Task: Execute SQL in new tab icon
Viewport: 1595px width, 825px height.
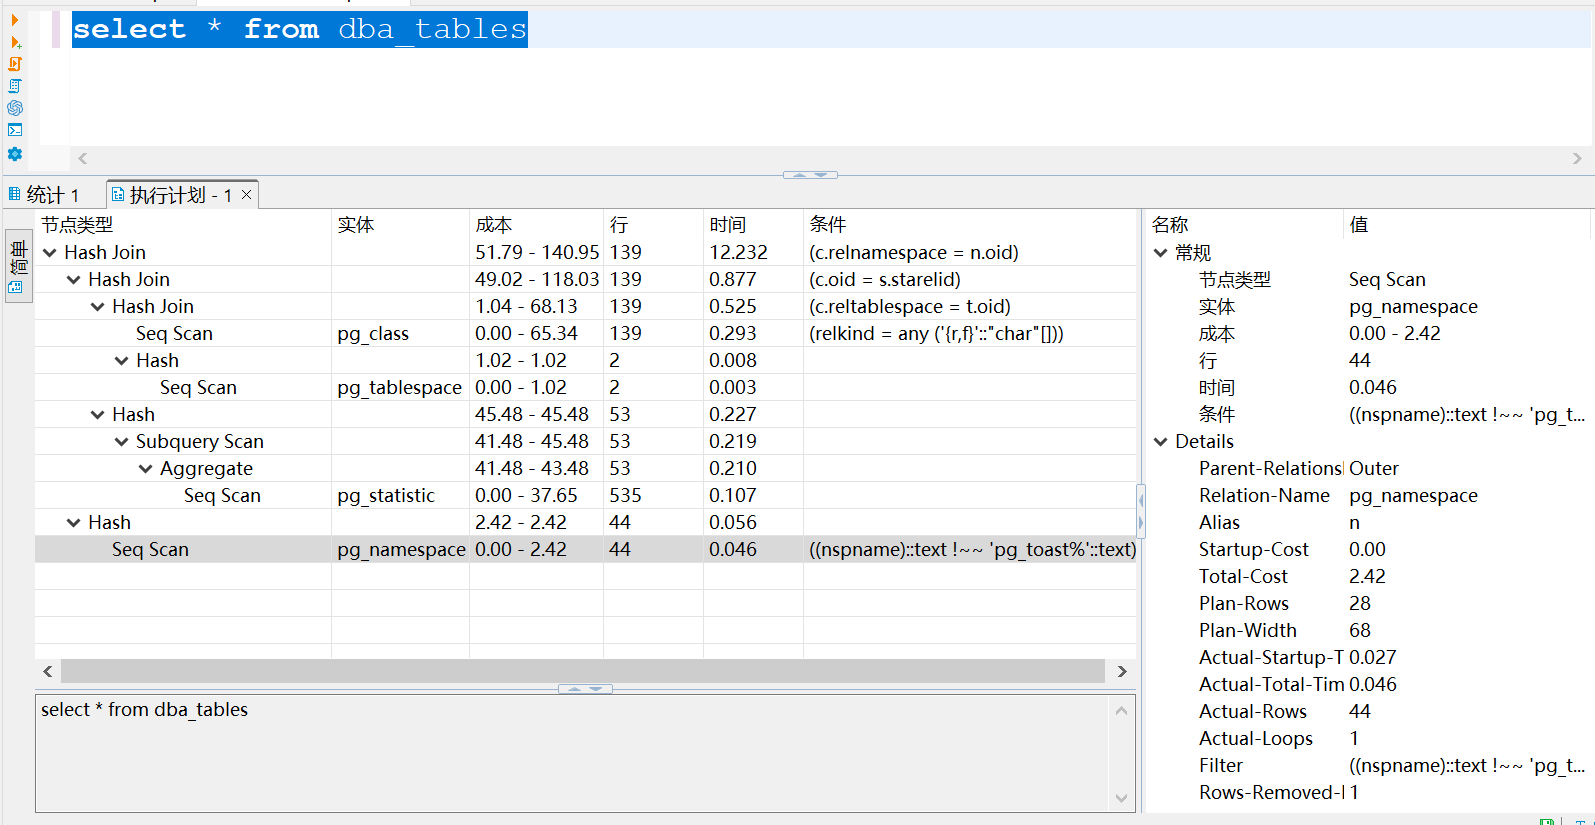Action: click(x=15, y=42)
